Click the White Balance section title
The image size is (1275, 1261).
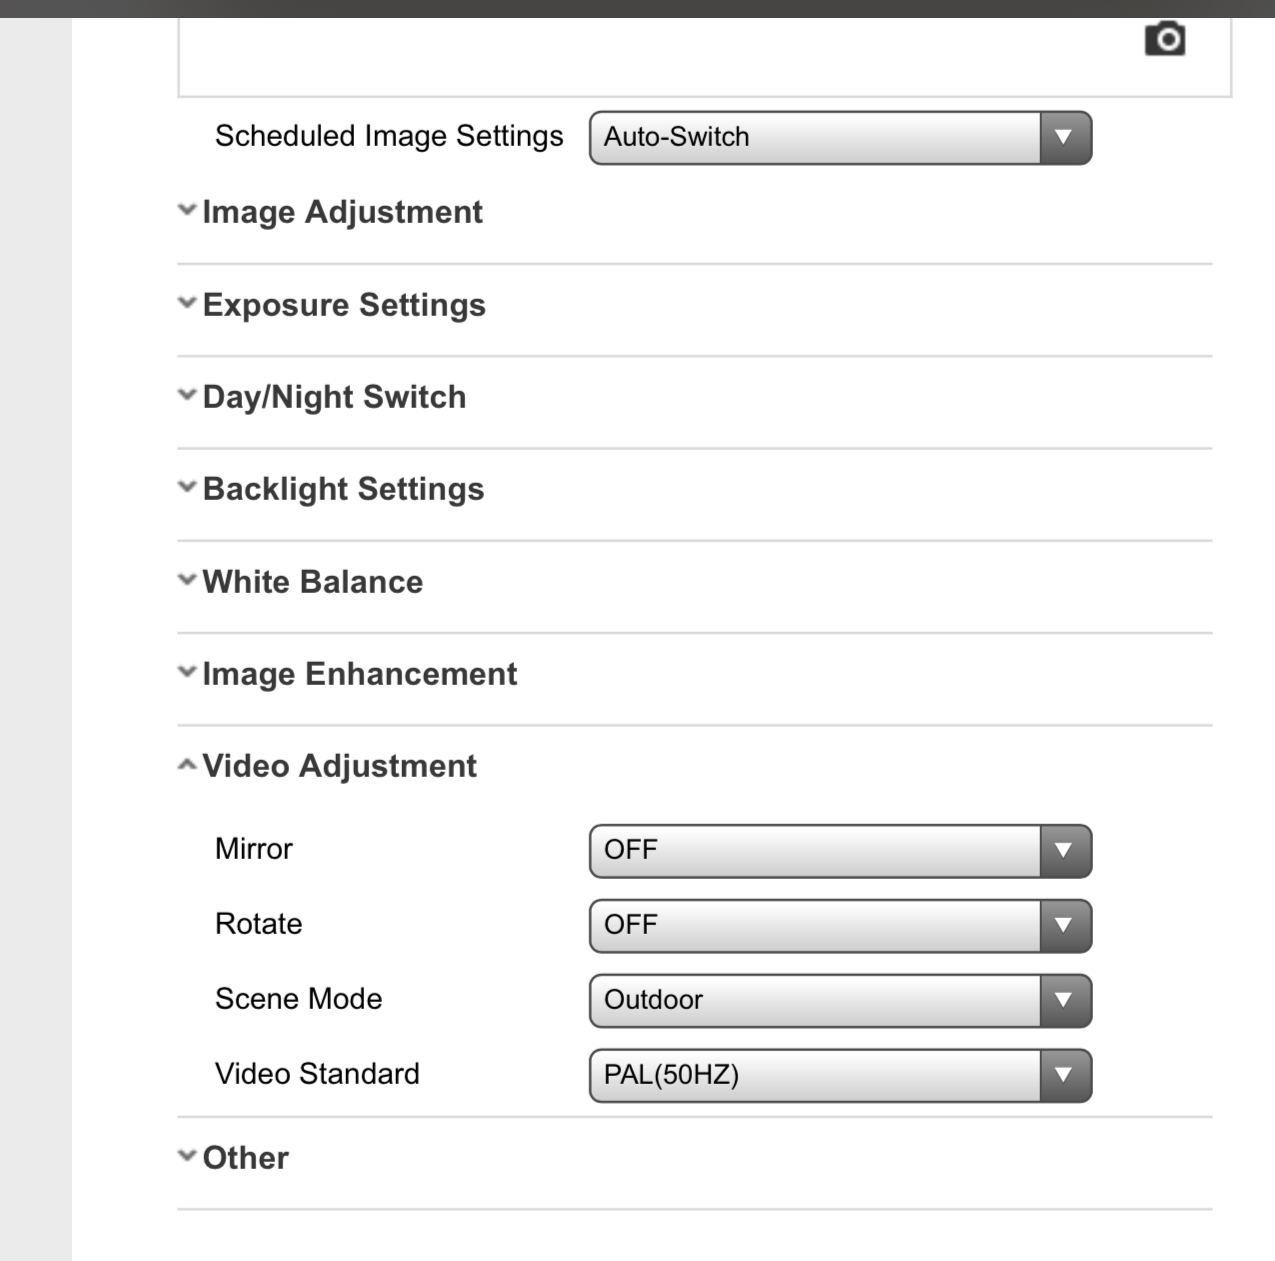[x=312, y=582]
